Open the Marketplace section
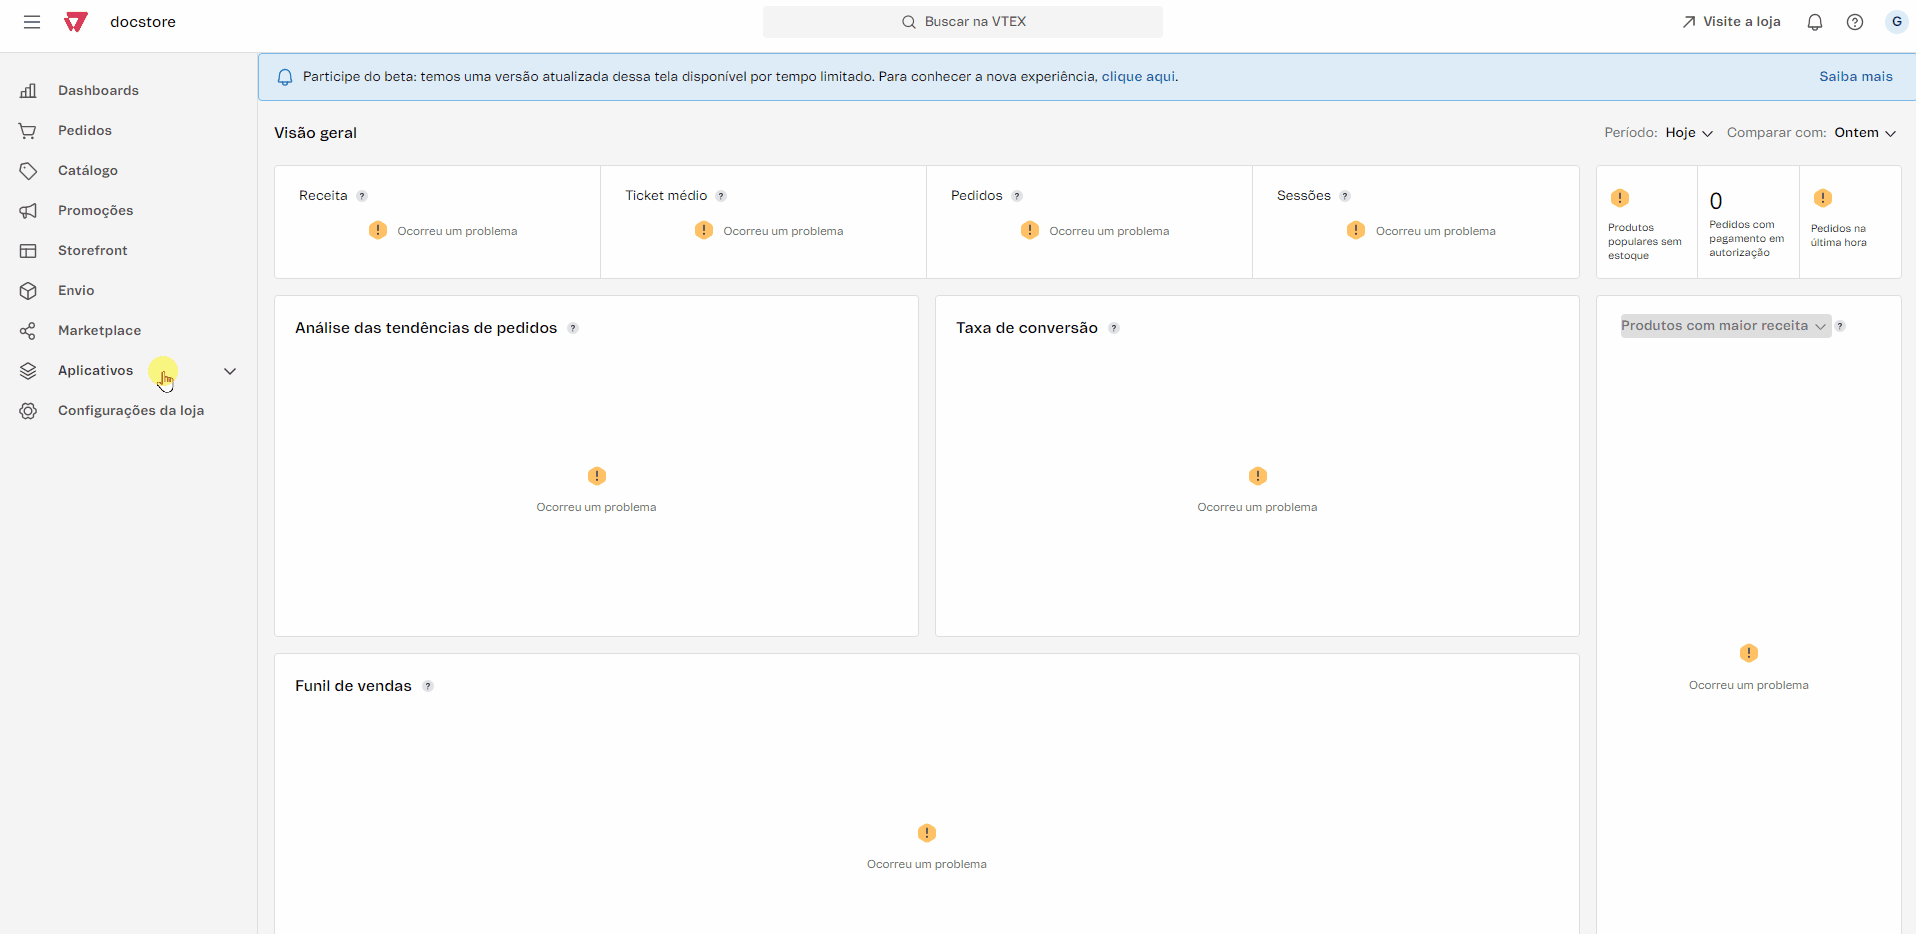 (98, 330)
